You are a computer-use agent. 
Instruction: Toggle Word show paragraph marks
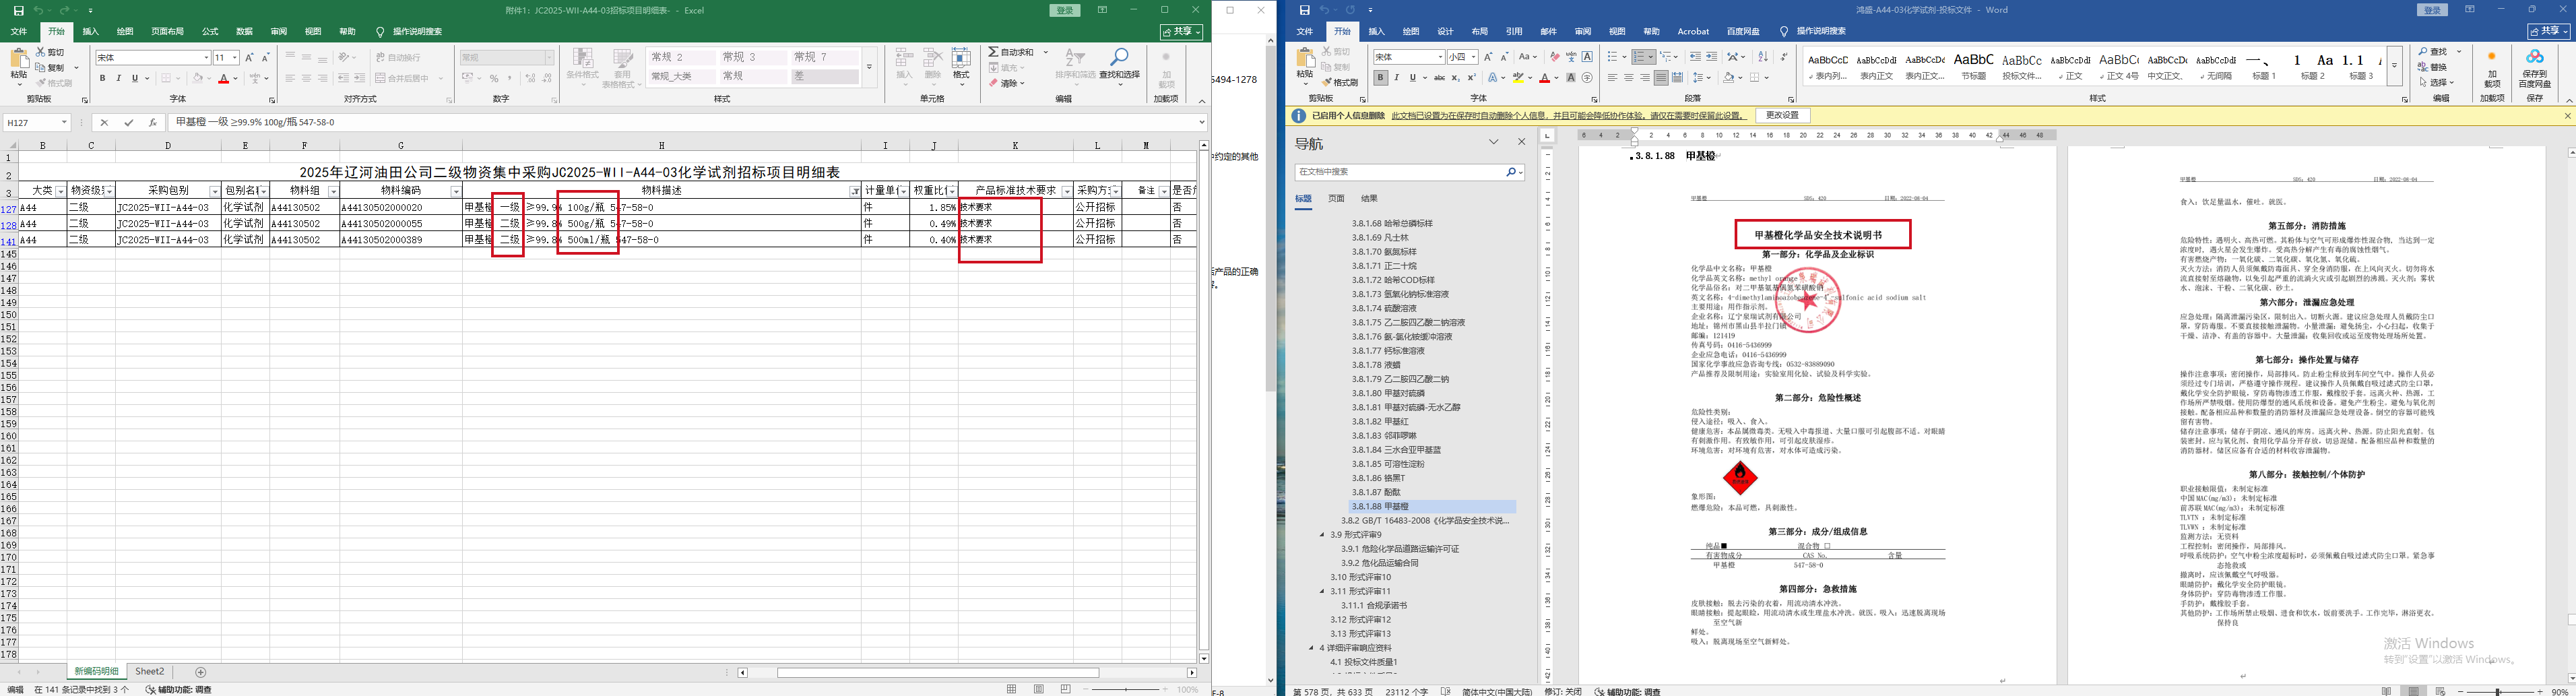1783,57
